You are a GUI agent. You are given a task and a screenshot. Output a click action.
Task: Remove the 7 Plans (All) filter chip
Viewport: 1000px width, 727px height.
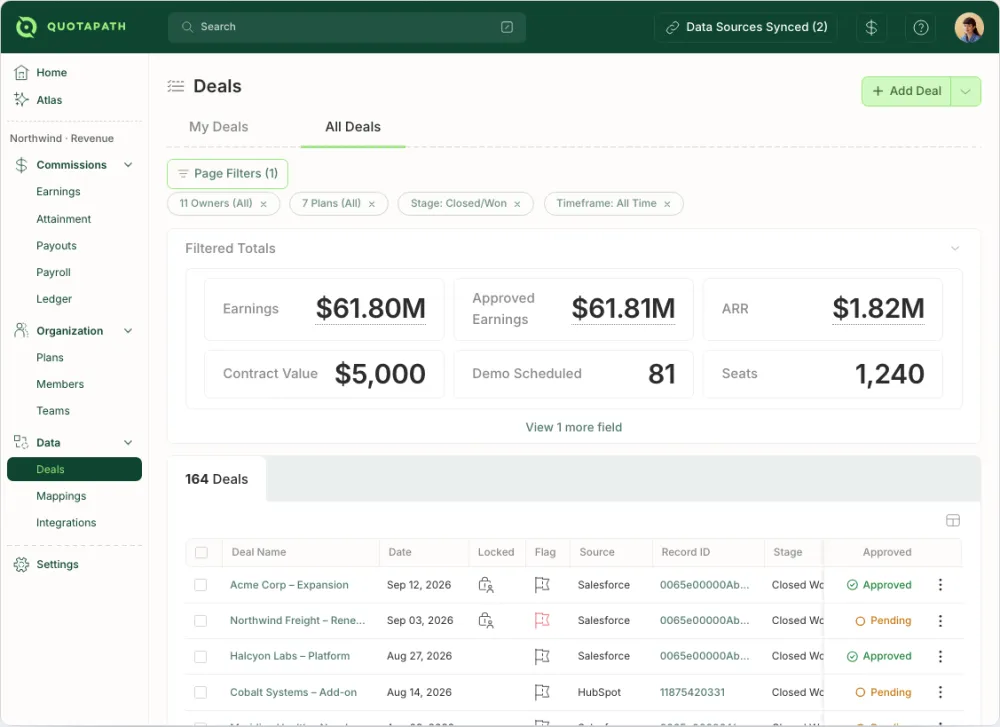click(372, 204)
